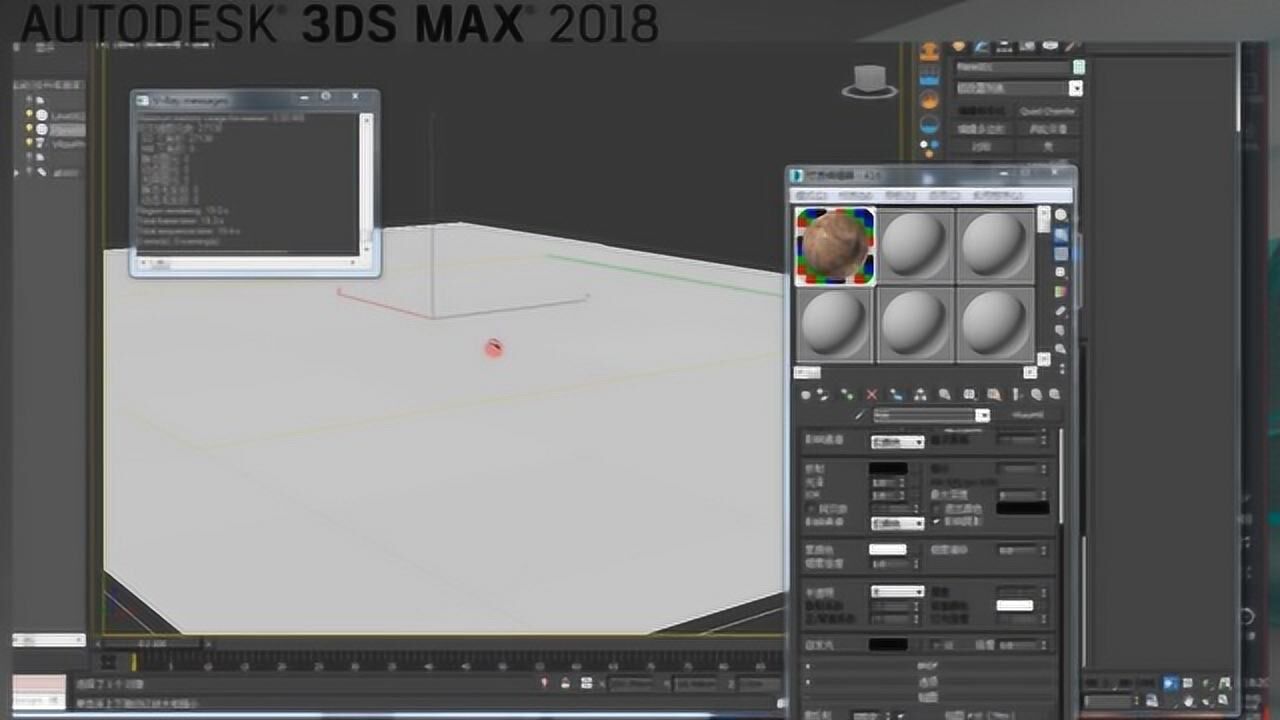Open material name dropdown arrow
The image size is (1280, 720).
[x=982, y=415]
